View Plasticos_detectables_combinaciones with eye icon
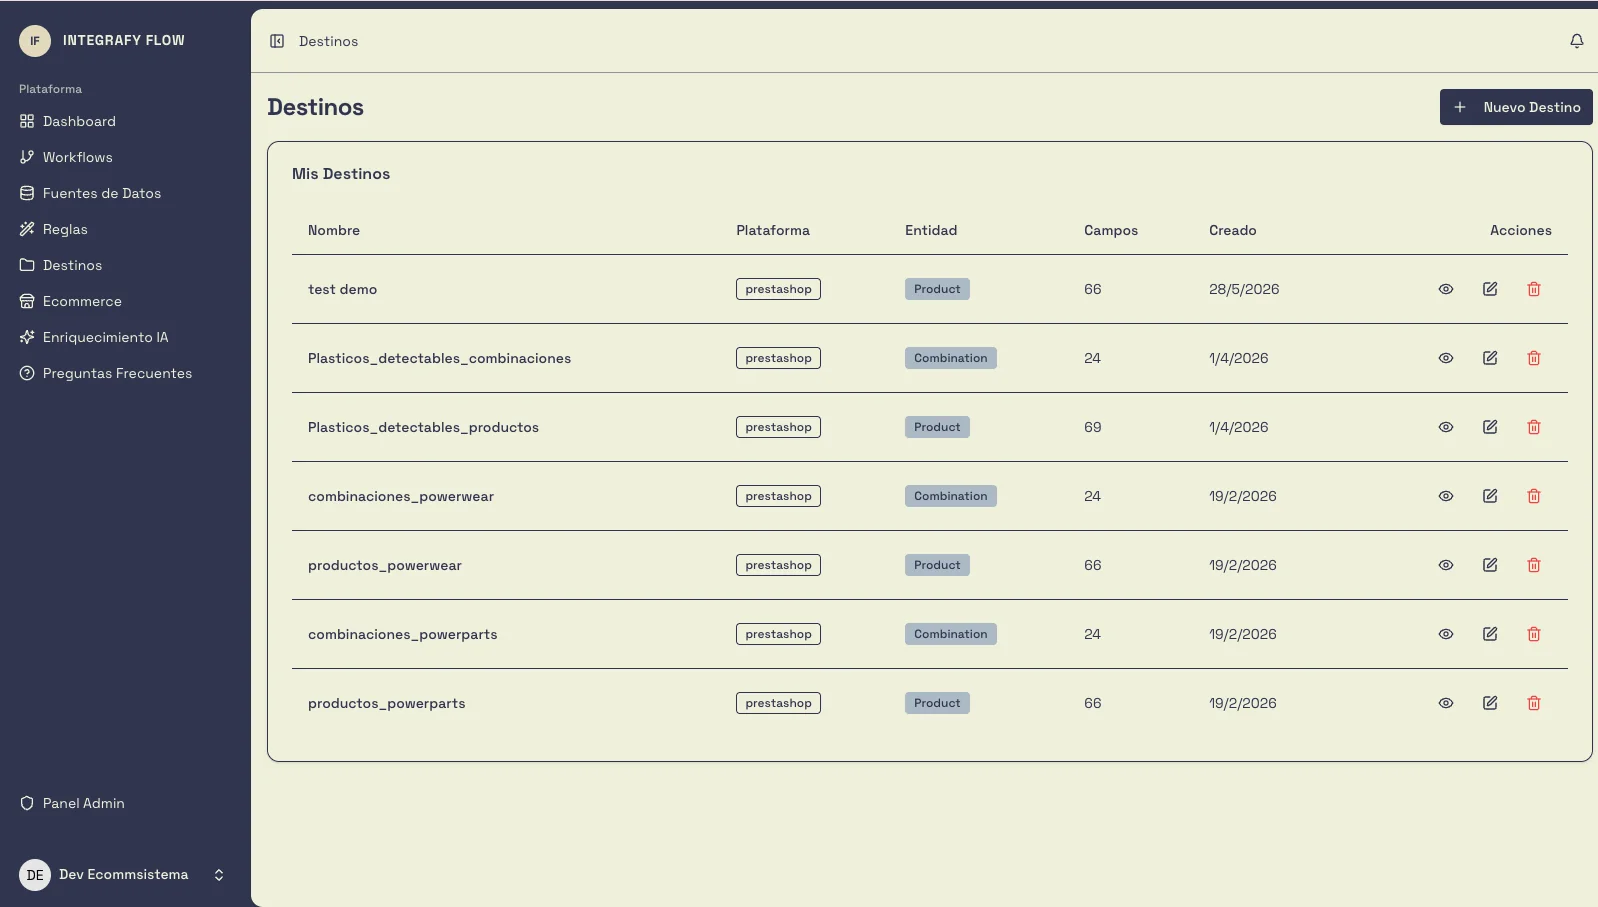 click(1446, 358)
